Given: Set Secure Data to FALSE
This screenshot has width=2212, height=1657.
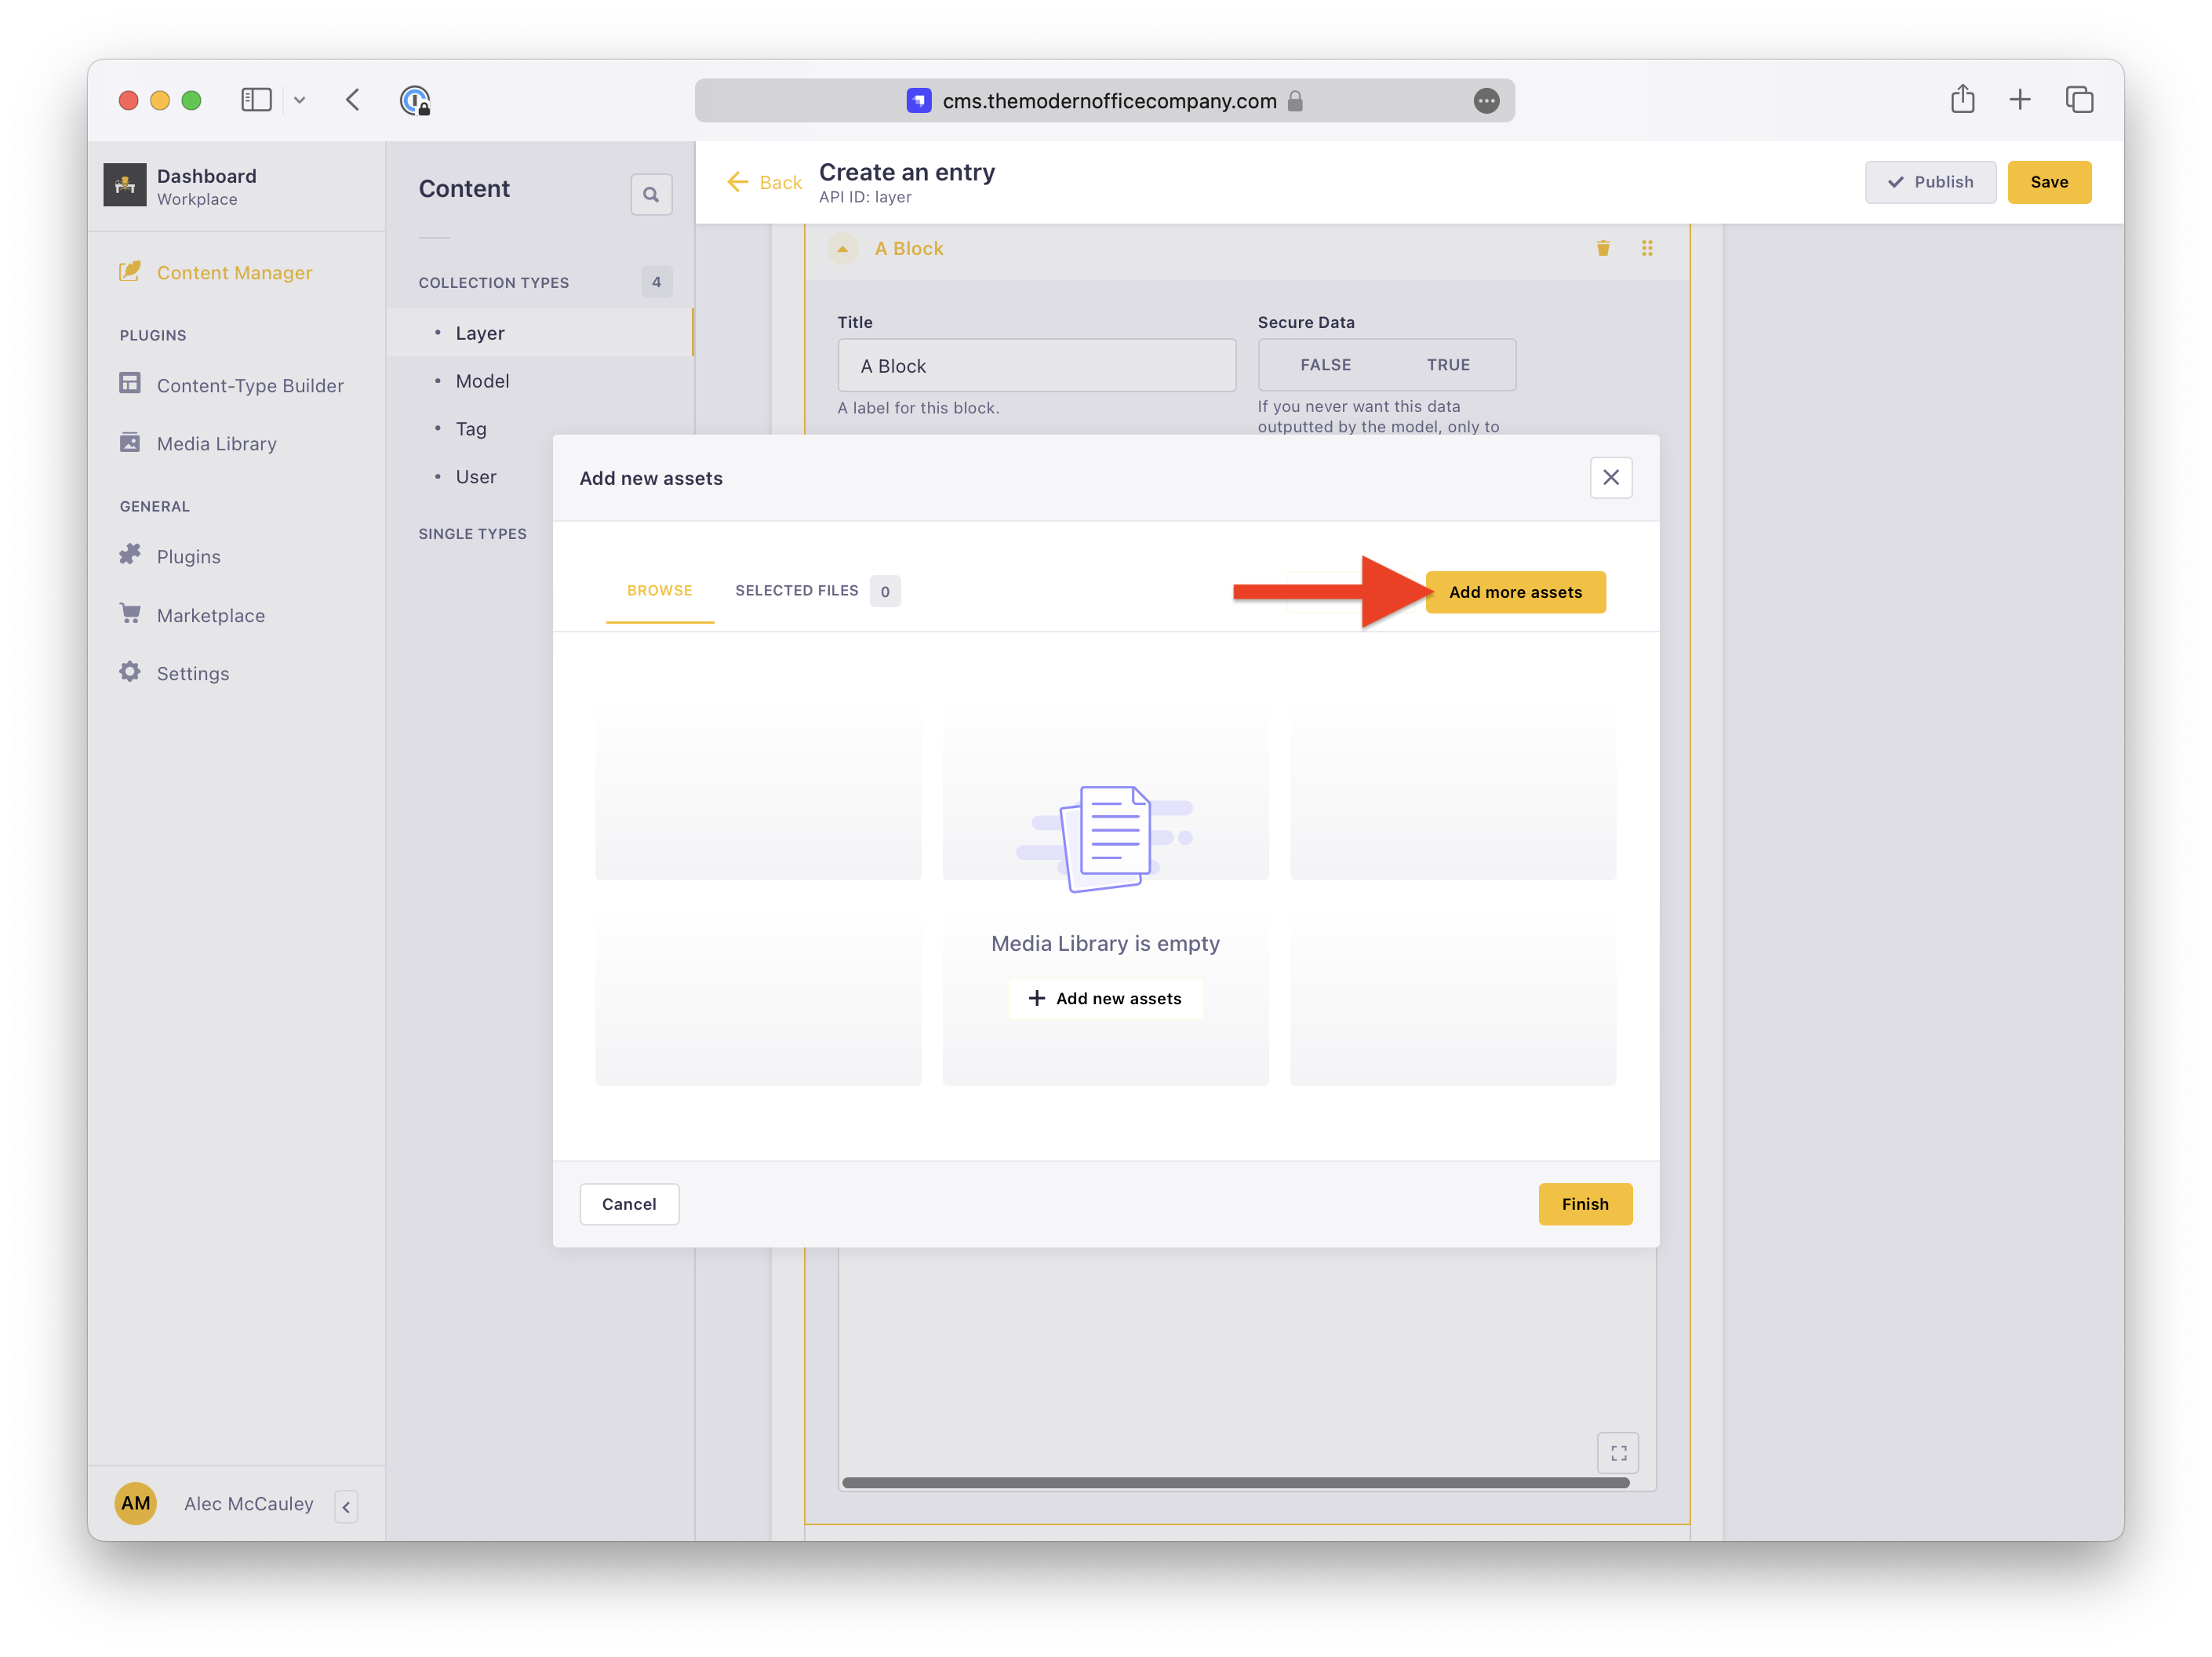Looking at the screenshot, I should [x=1325, y=365].
